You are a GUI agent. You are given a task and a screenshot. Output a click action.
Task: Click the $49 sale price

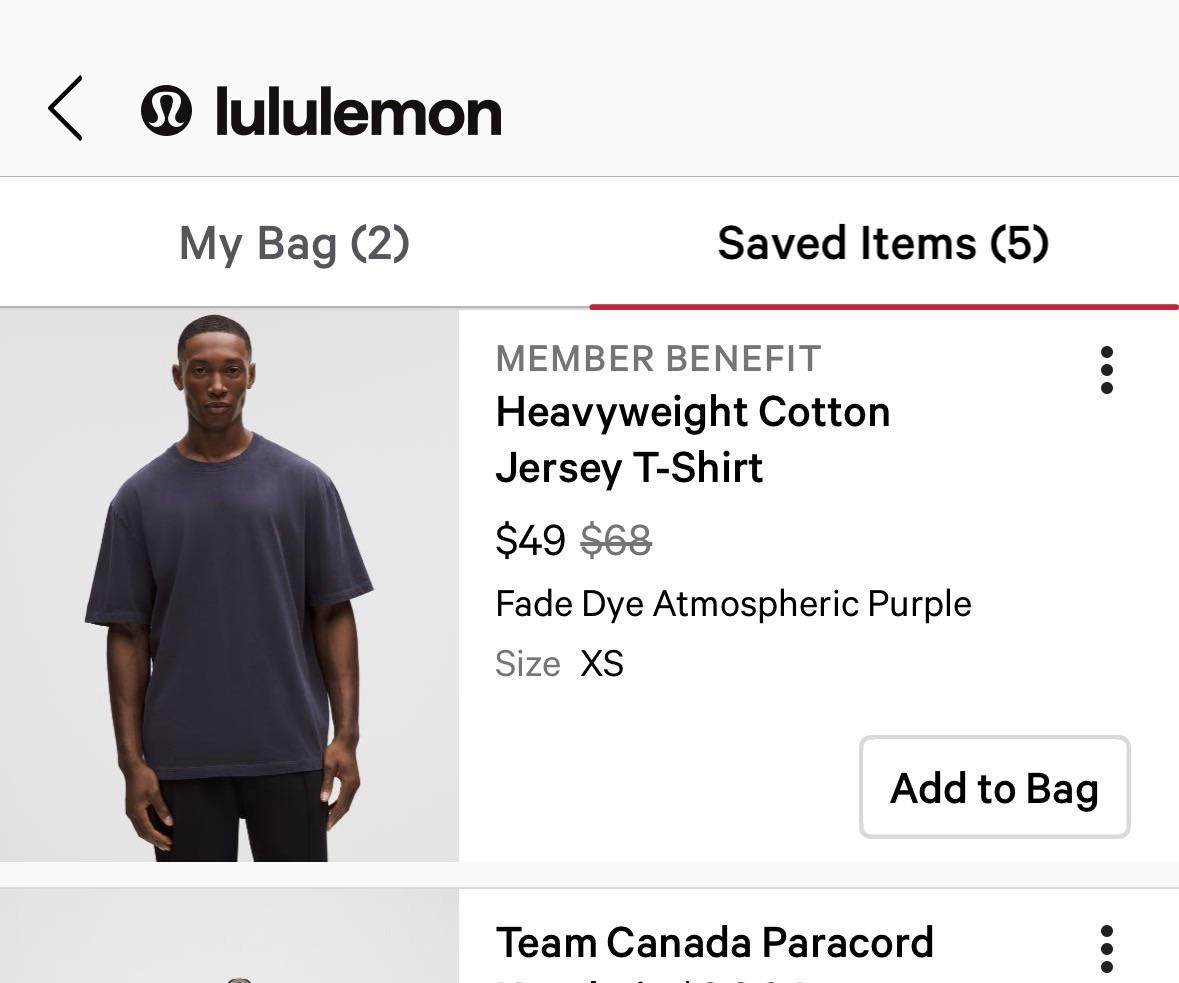[x=530, y=541]
